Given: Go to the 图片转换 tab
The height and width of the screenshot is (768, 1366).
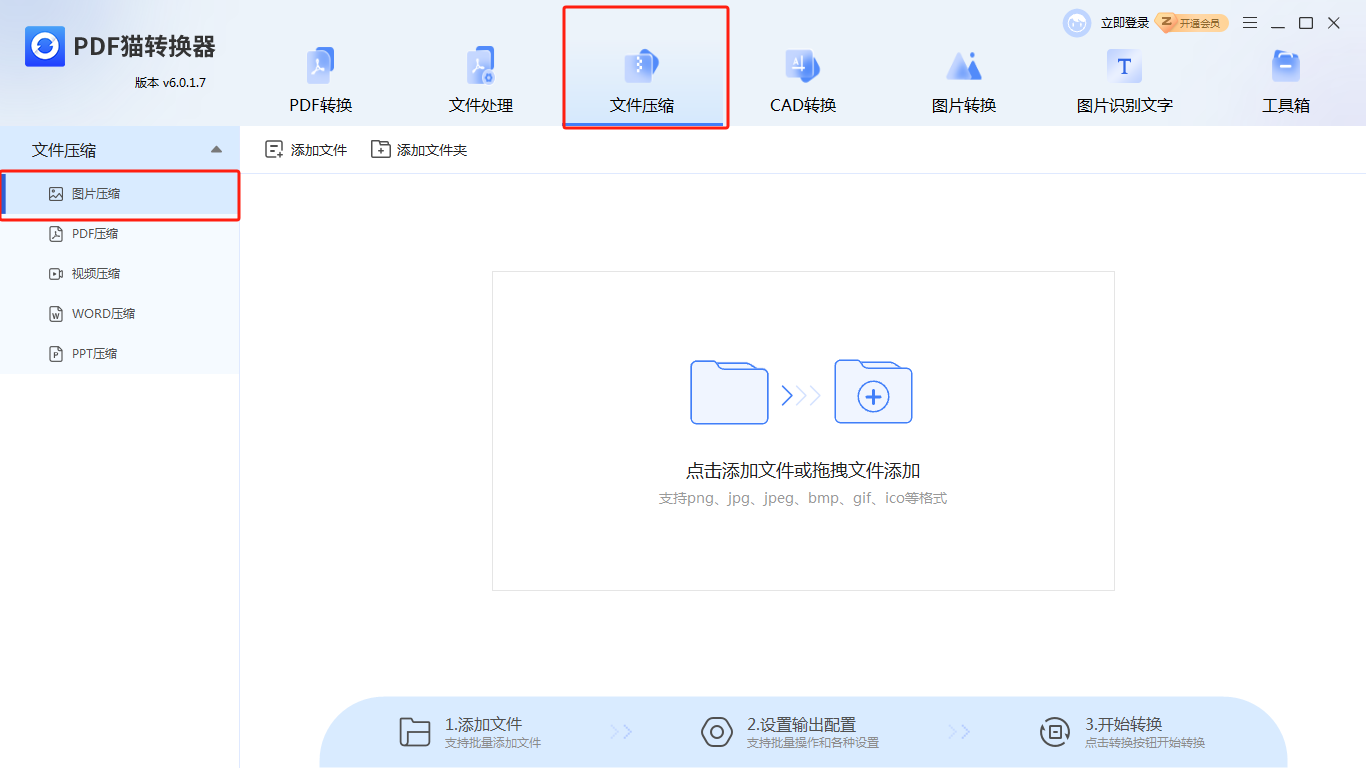Looking at the screenshot, I should pos(964,82).
